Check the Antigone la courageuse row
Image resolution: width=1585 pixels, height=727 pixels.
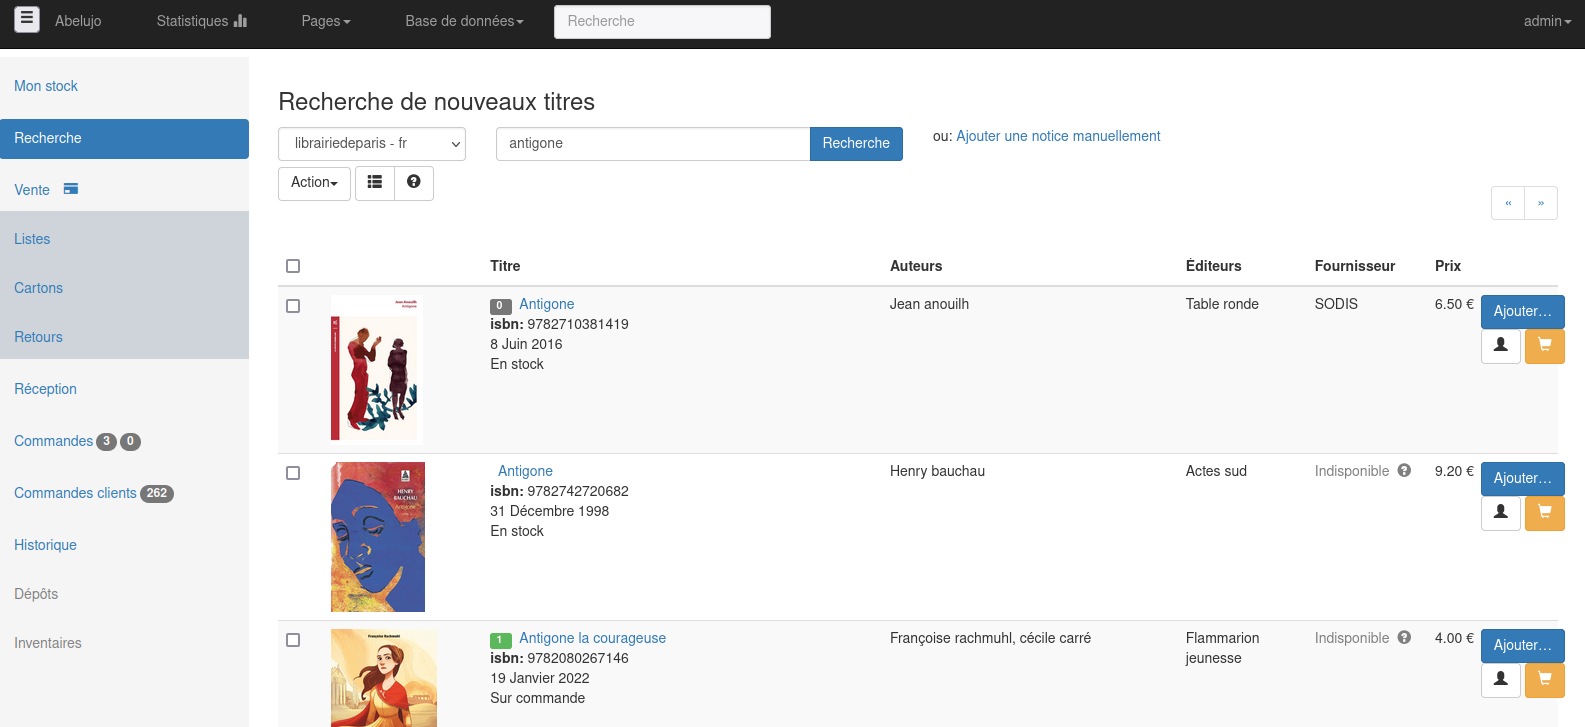(293, 640)
